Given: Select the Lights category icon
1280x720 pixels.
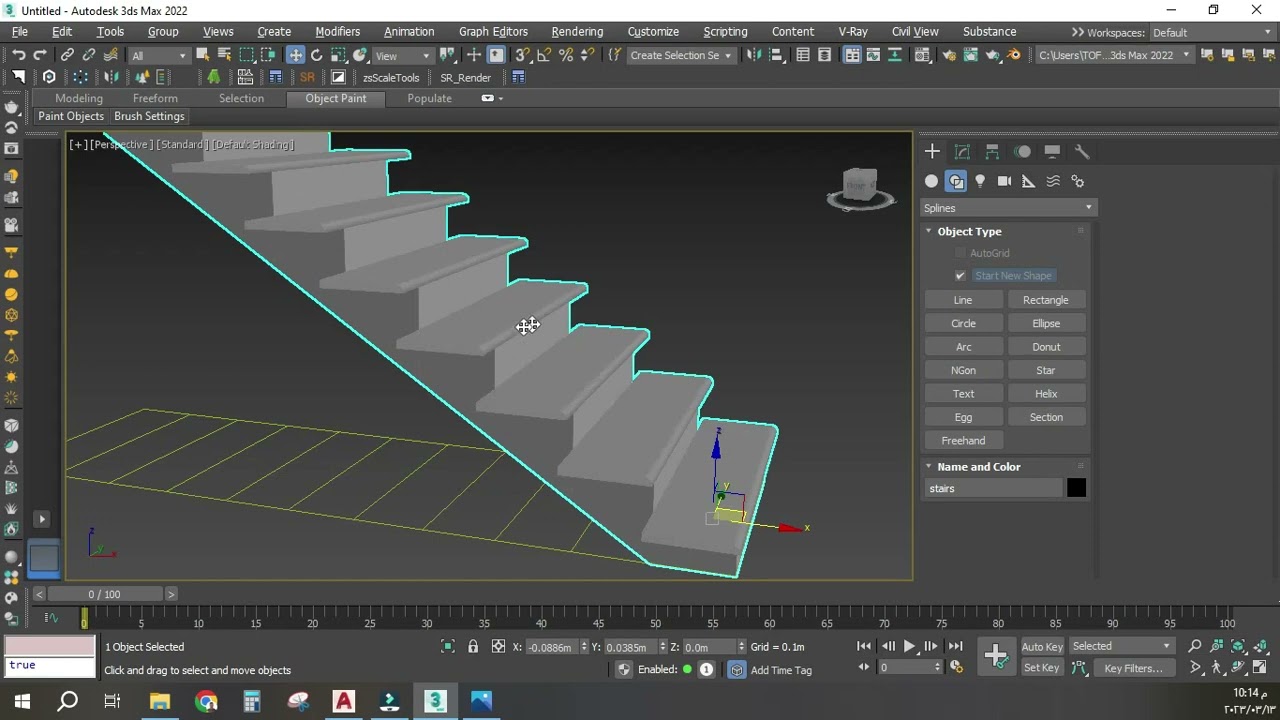Looking at the screenshot, I should coord(980,181).
